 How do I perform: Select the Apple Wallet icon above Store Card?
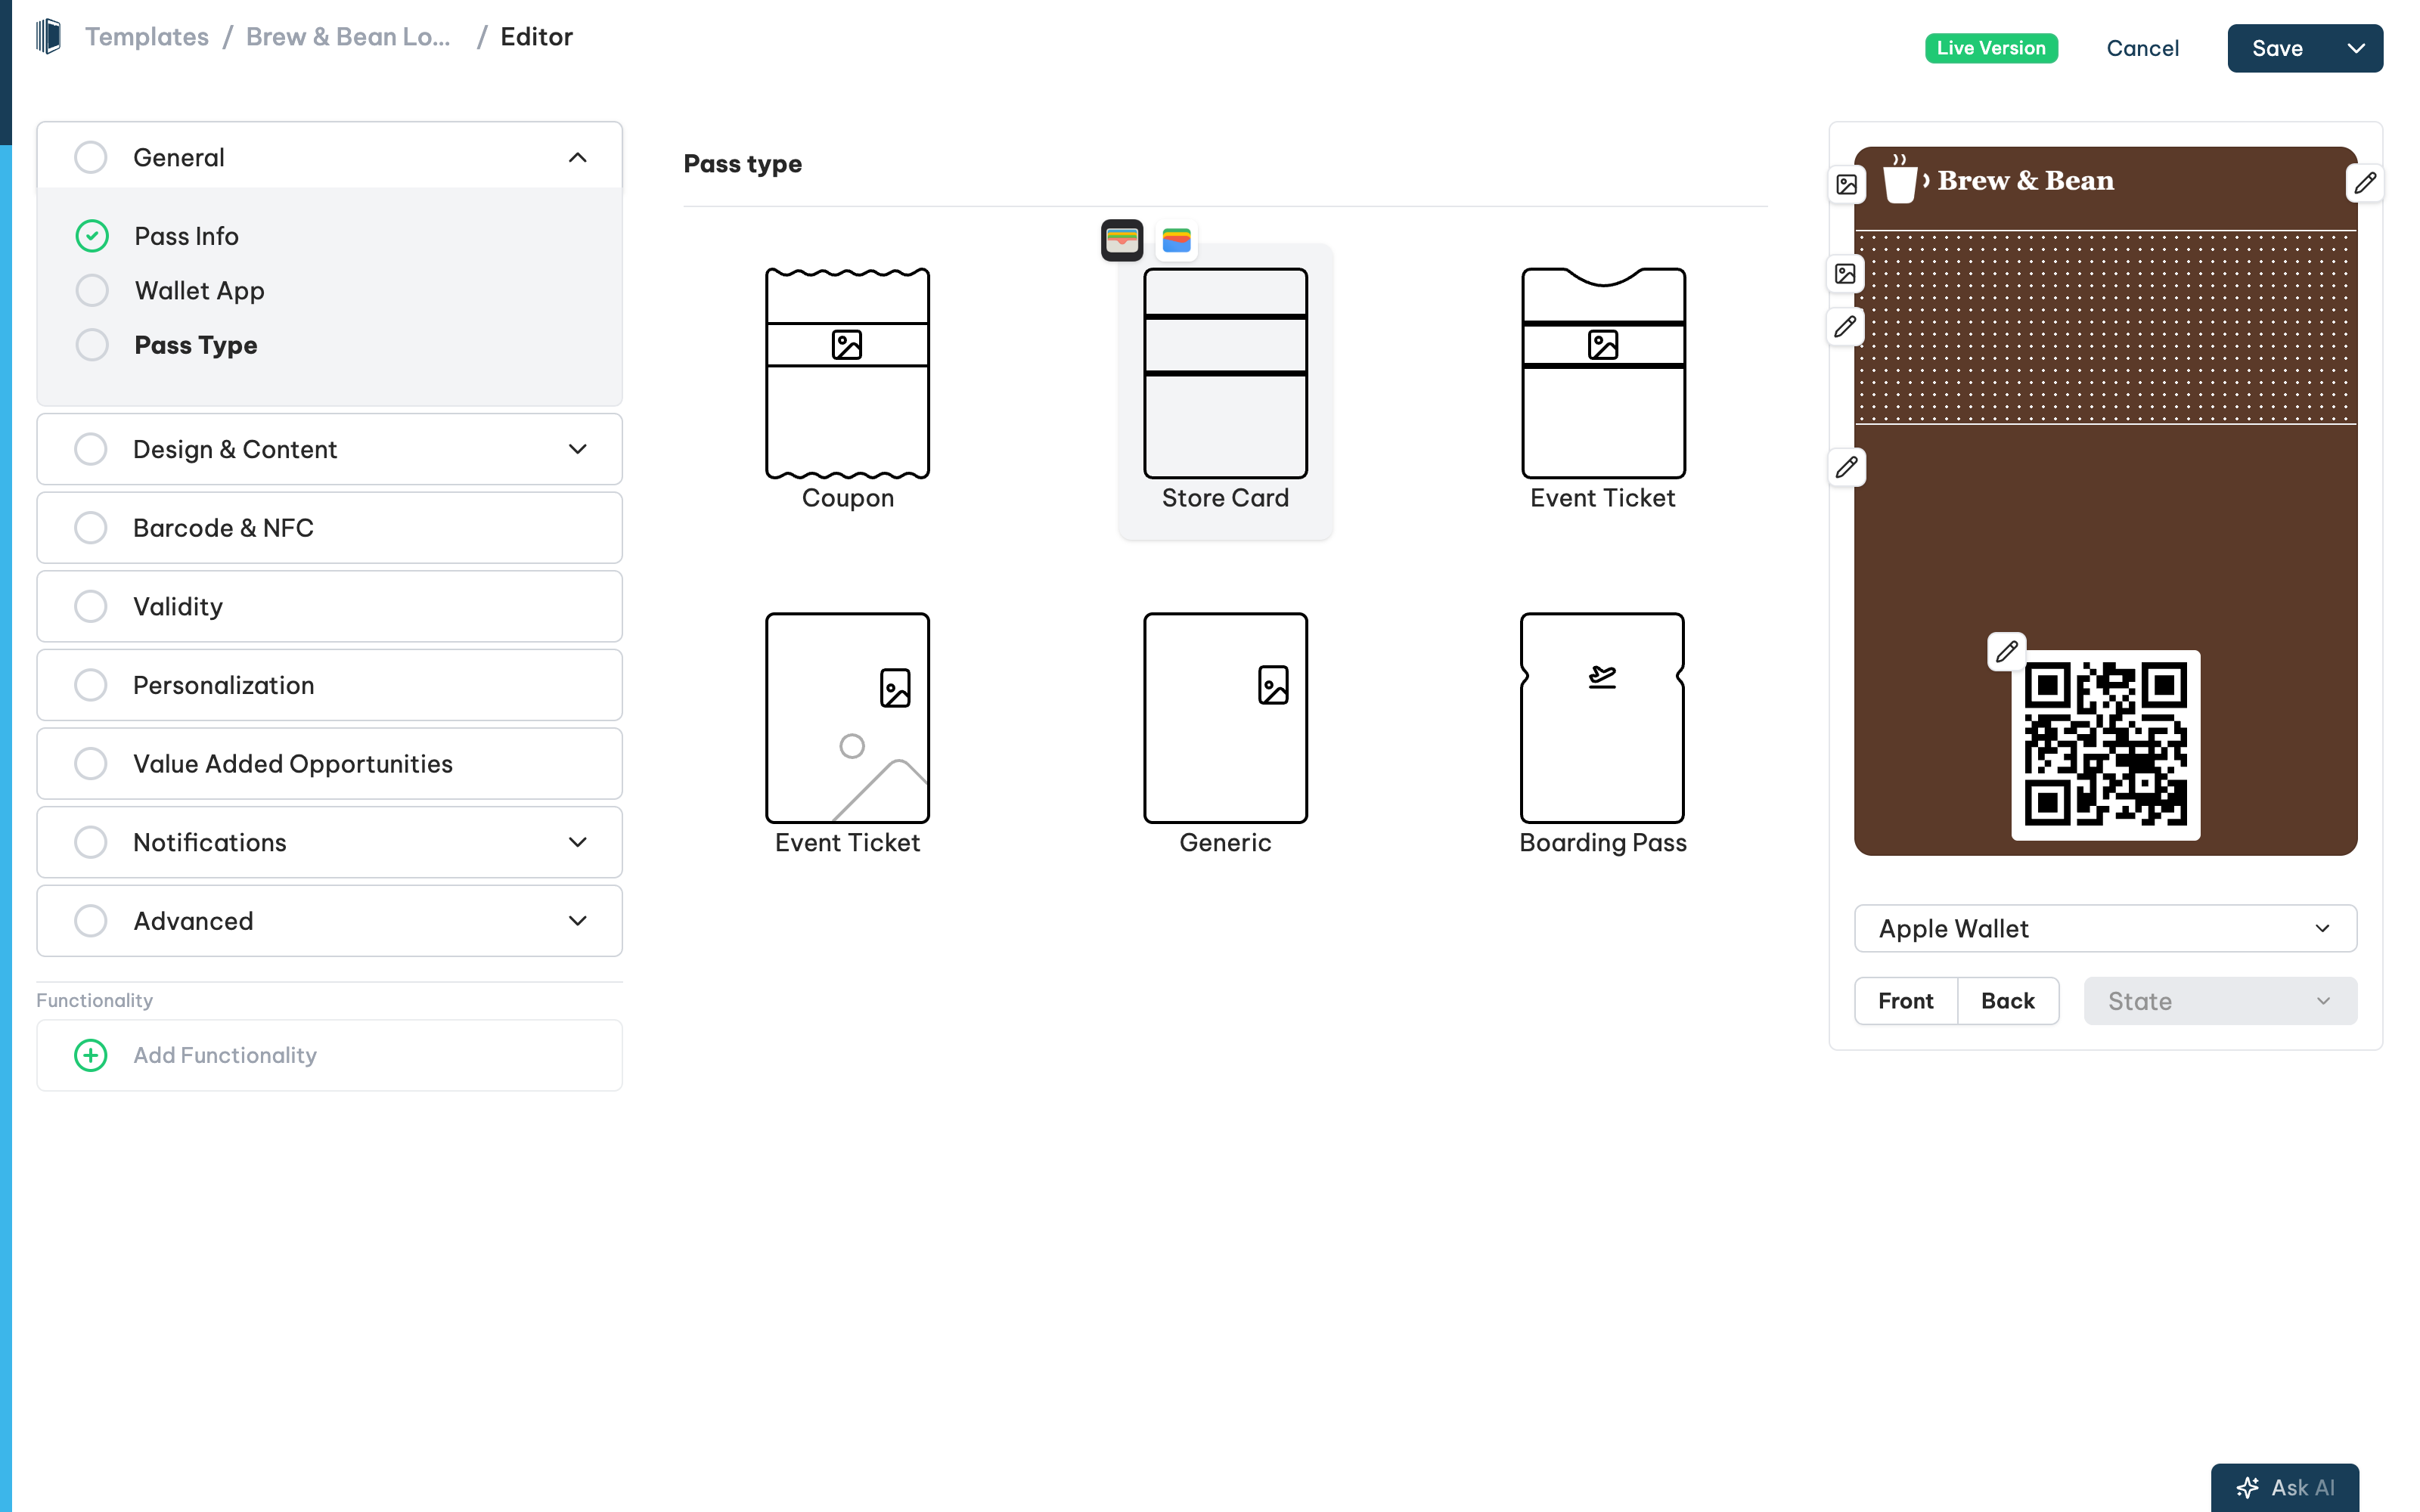pos(1121,240)
